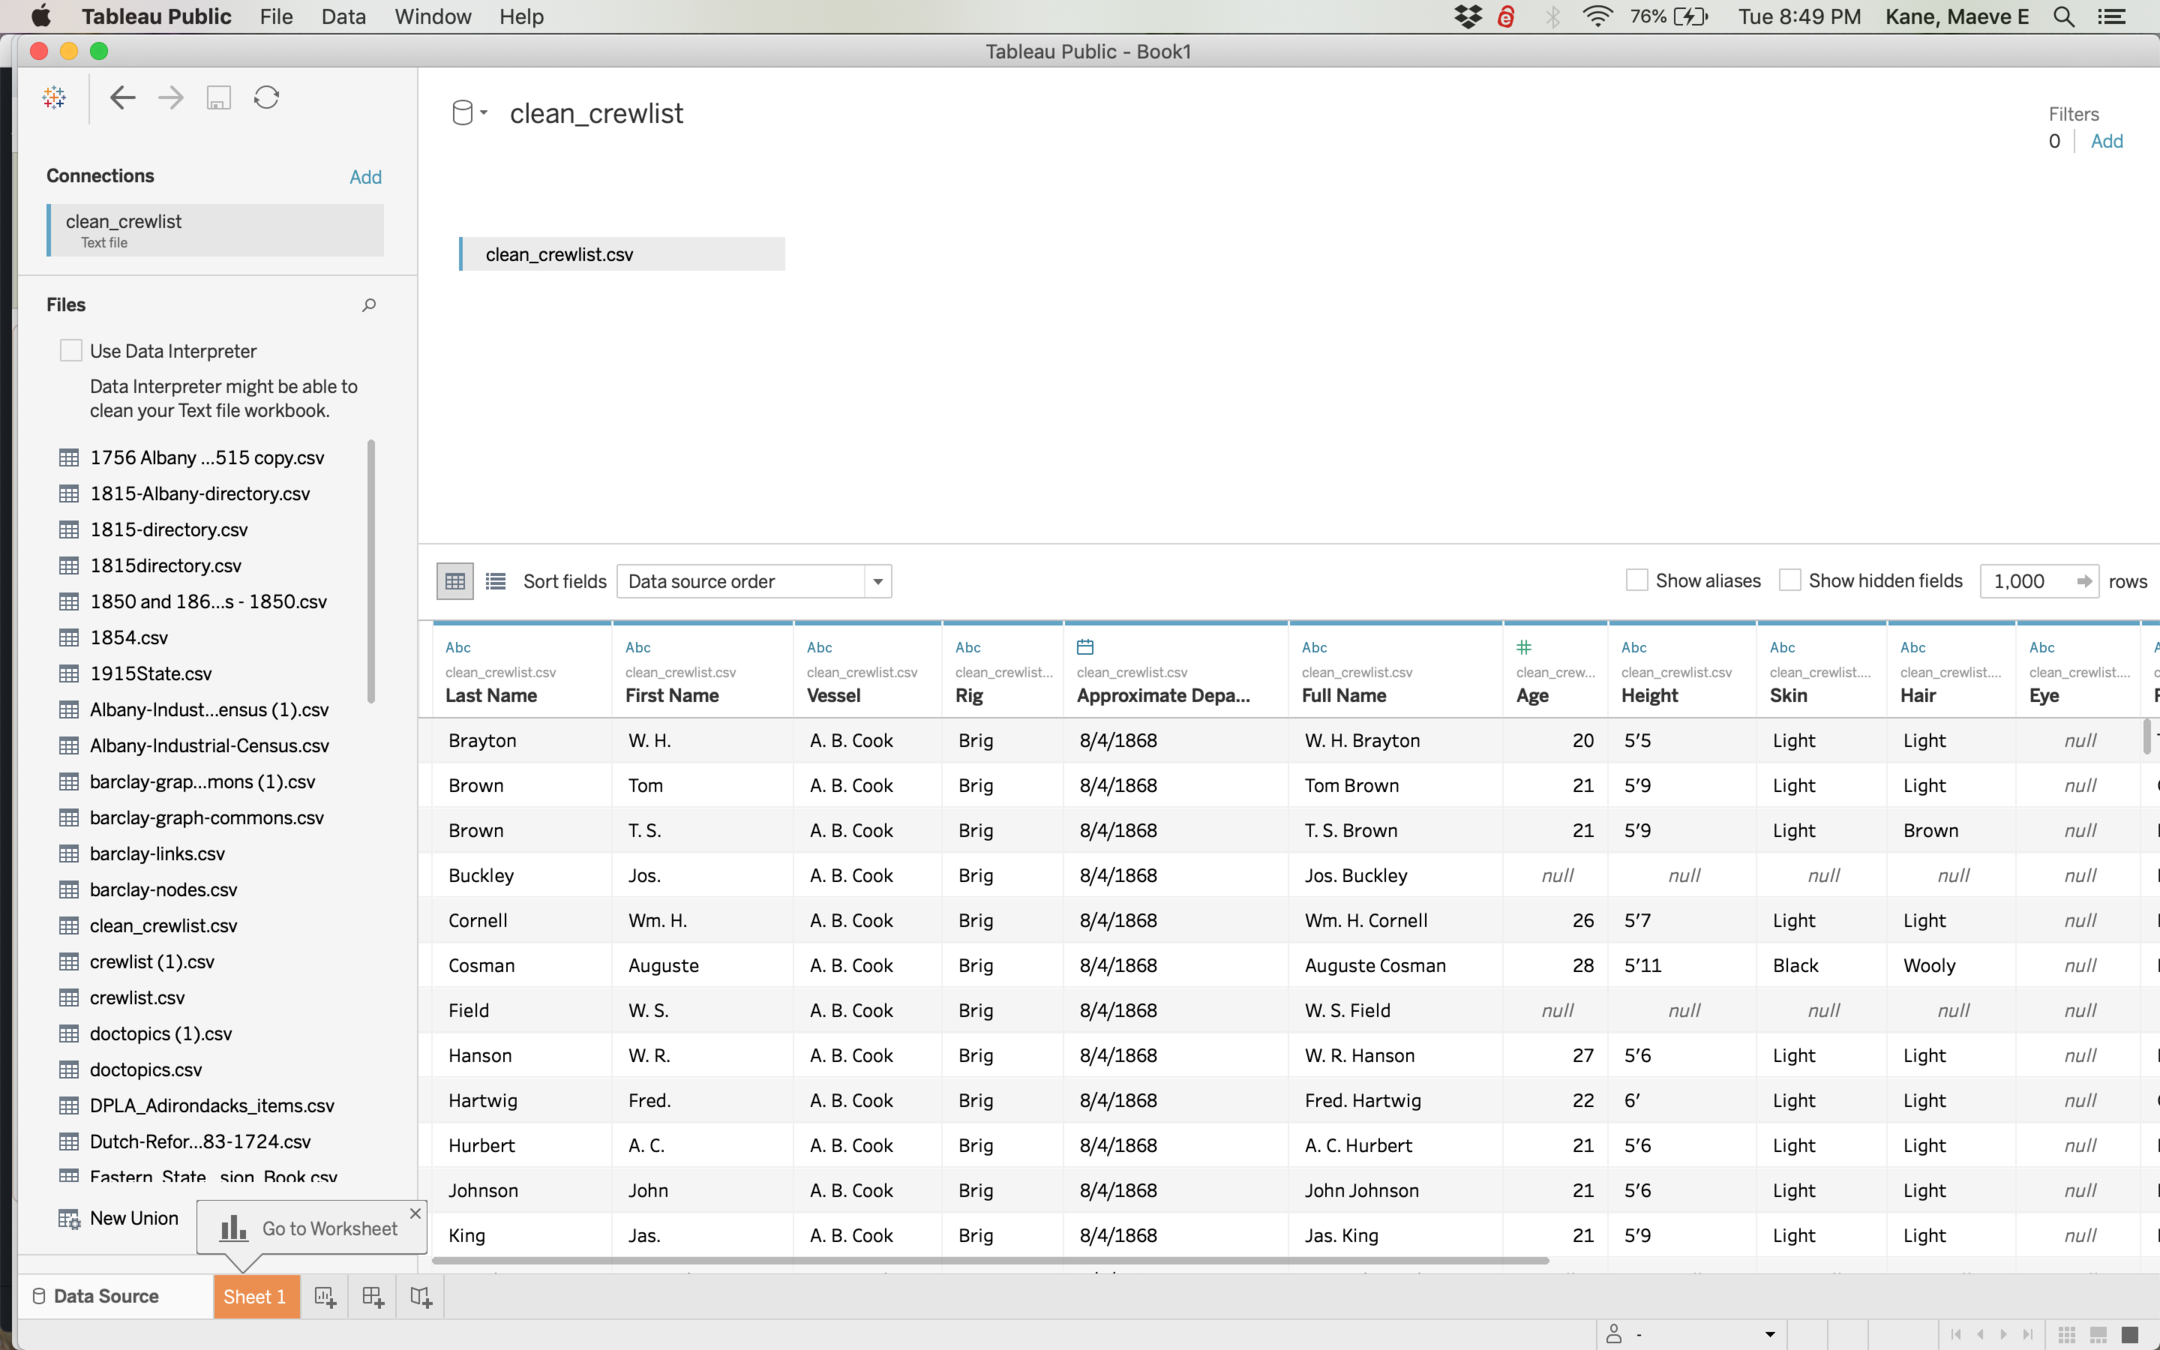Image resolution: width=2160 pixels, height=1350 pixels.
Task: Click the new dashboard tab icon
Action: click(373, 1297)
